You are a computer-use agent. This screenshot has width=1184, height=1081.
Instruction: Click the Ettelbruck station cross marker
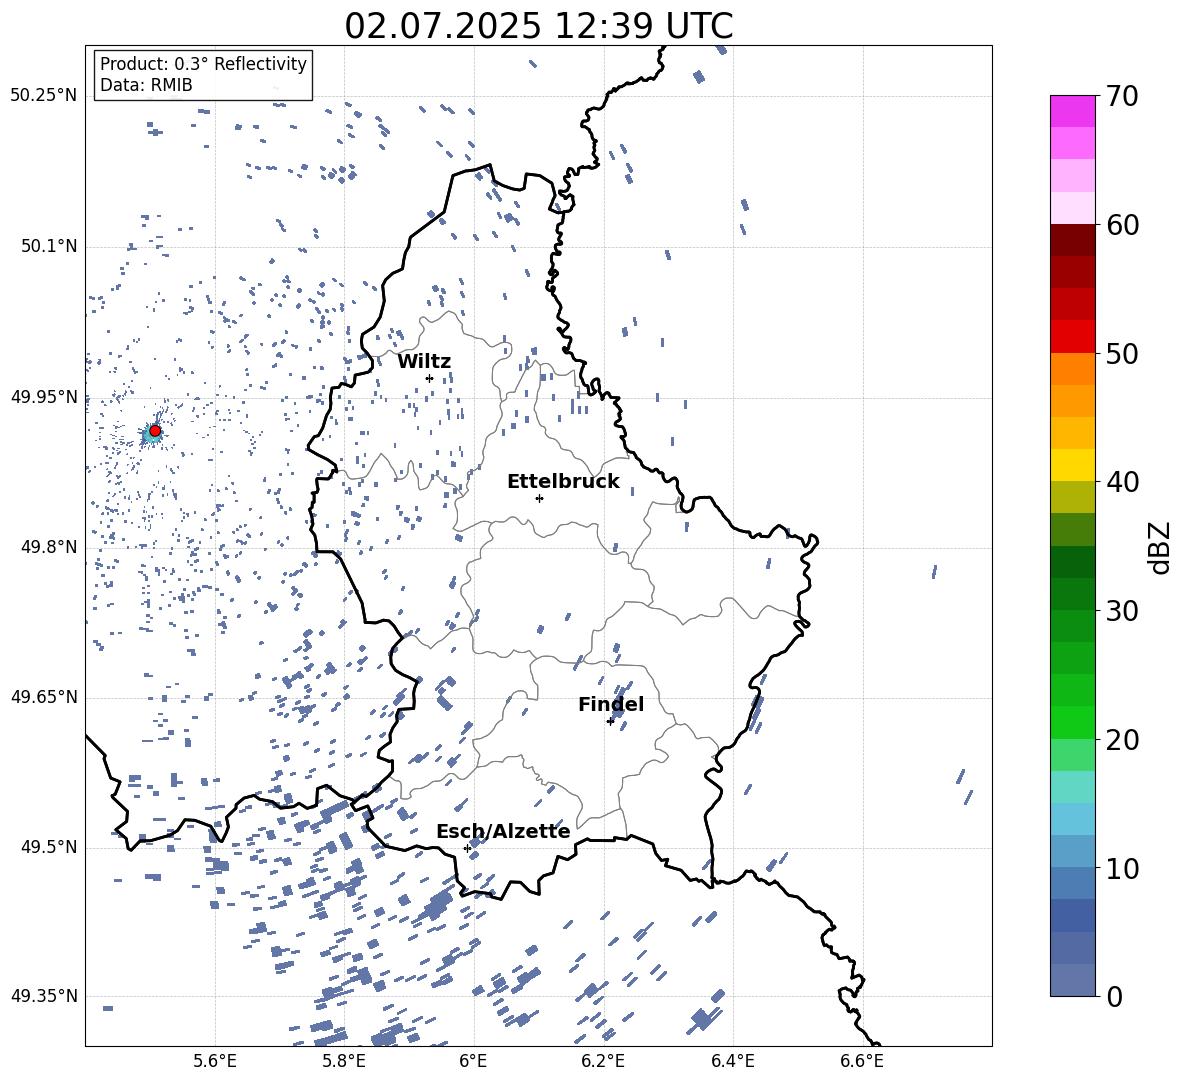click(x=539, y=498)
